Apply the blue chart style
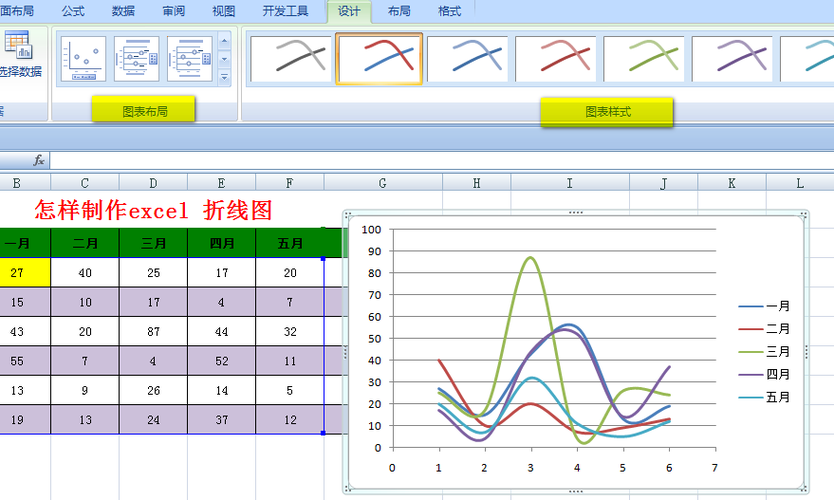834x500 pixels. click(x=468, y=59)
